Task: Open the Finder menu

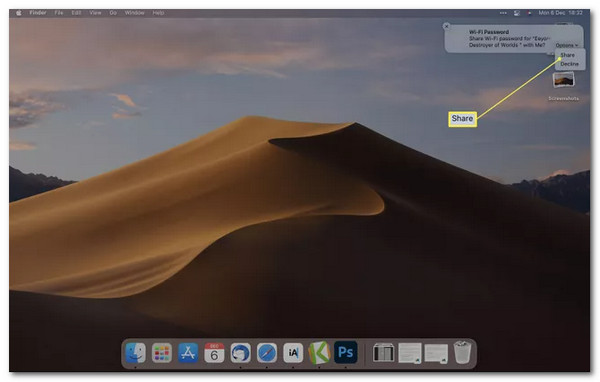Action: click(38, 13)
